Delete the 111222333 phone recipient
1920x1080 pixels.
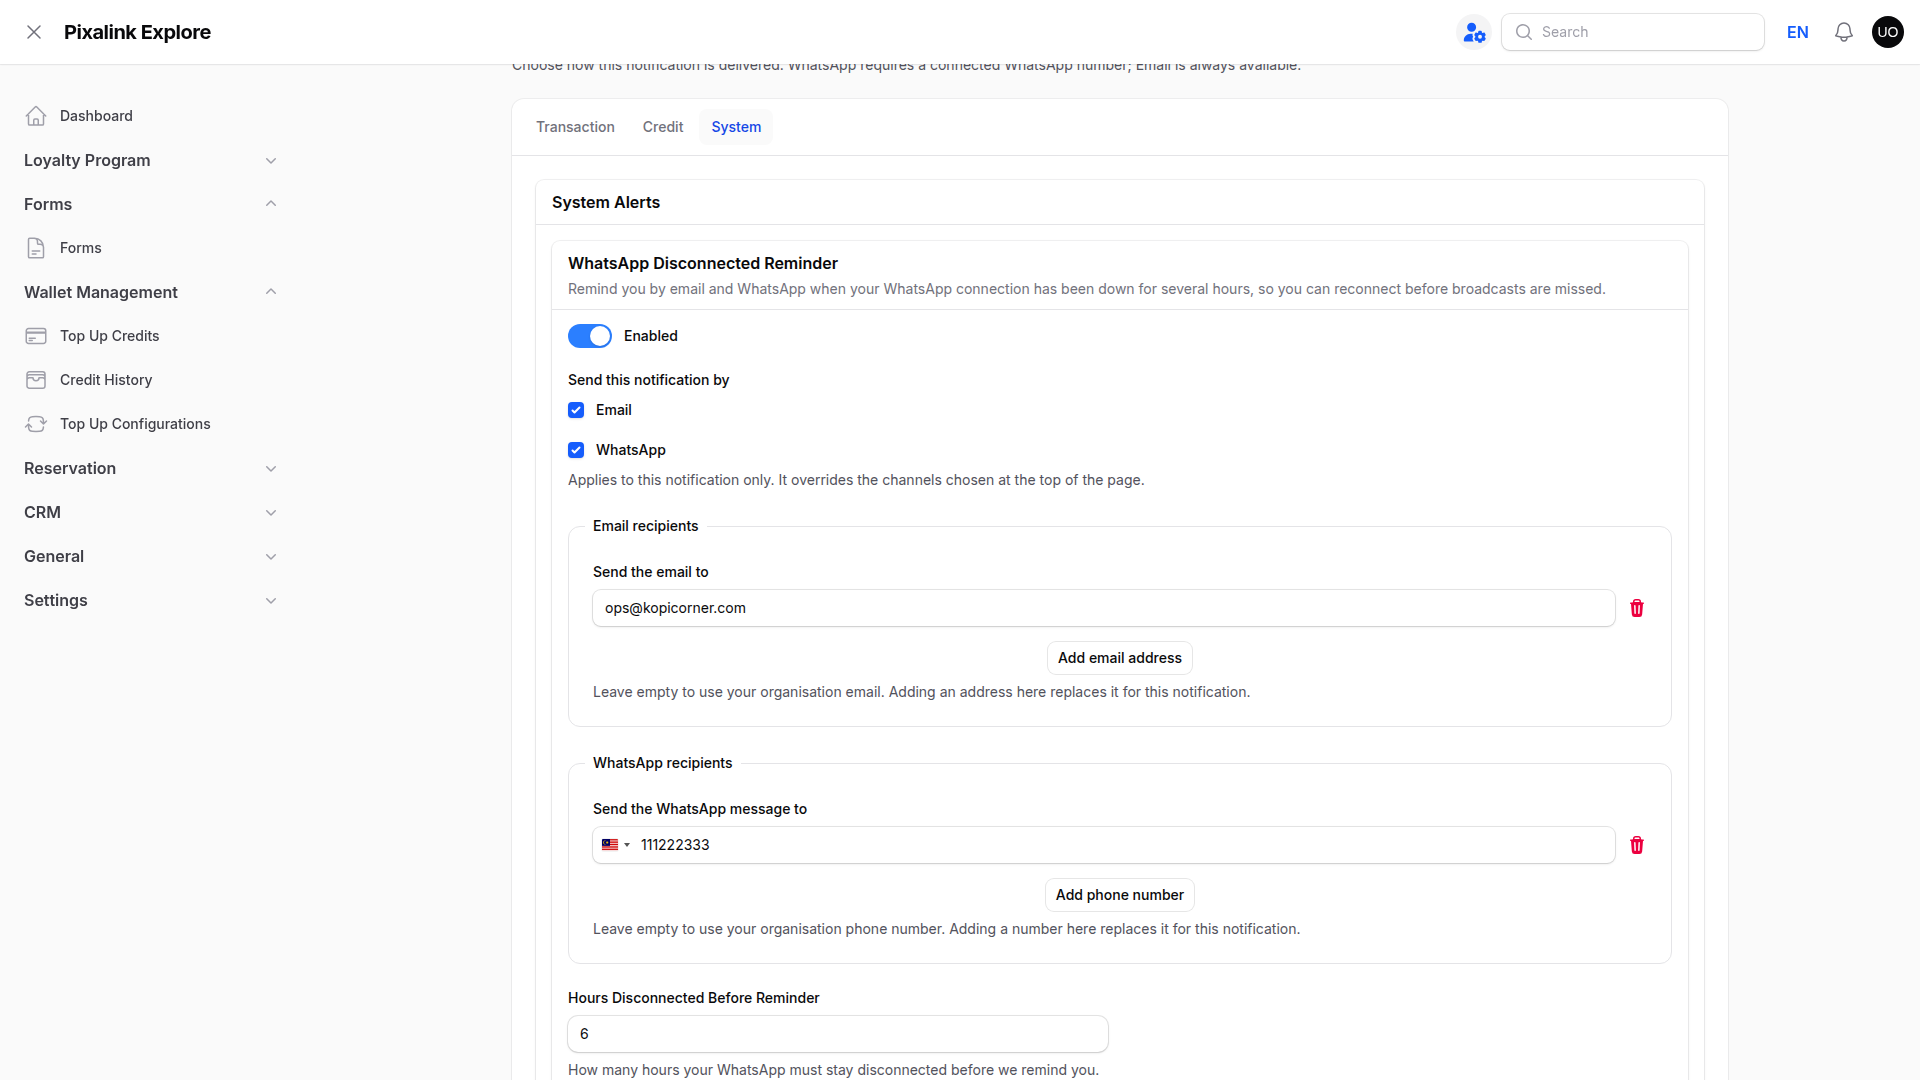point(1637,845)
